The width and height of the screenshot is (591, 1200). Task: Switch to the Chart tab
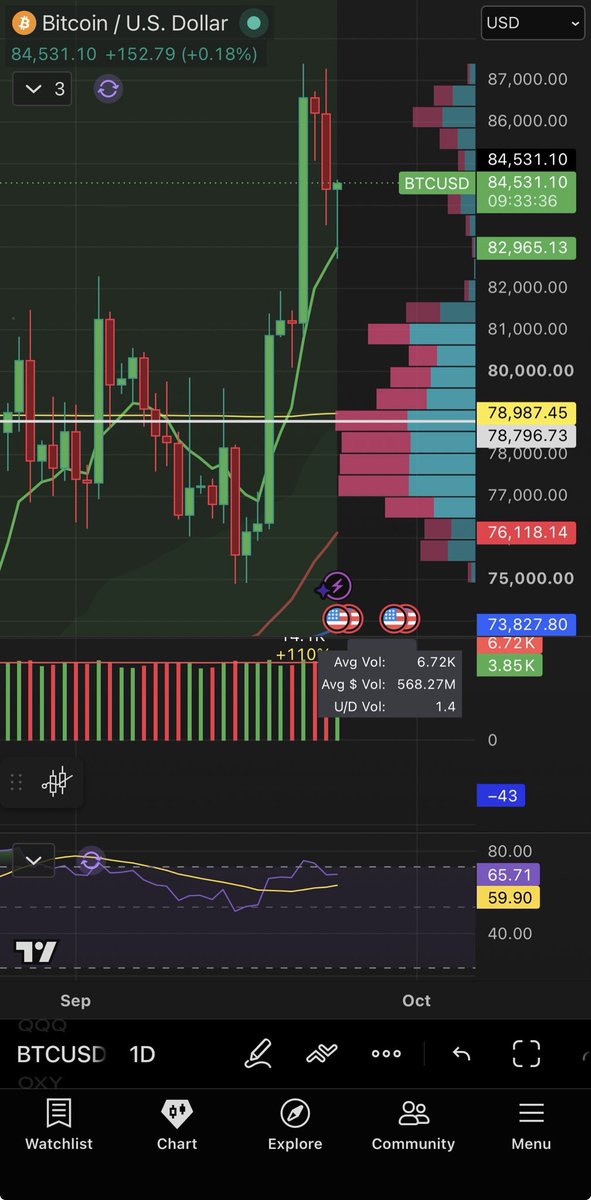point(177,1126)
